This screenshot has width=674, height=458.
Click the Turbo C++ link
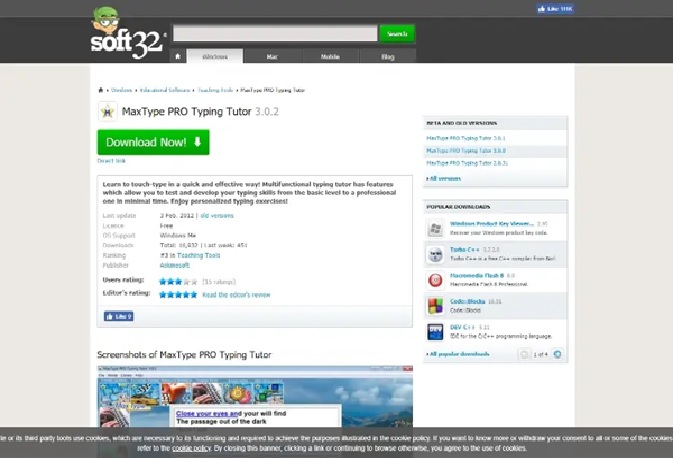tap(464, 249)
